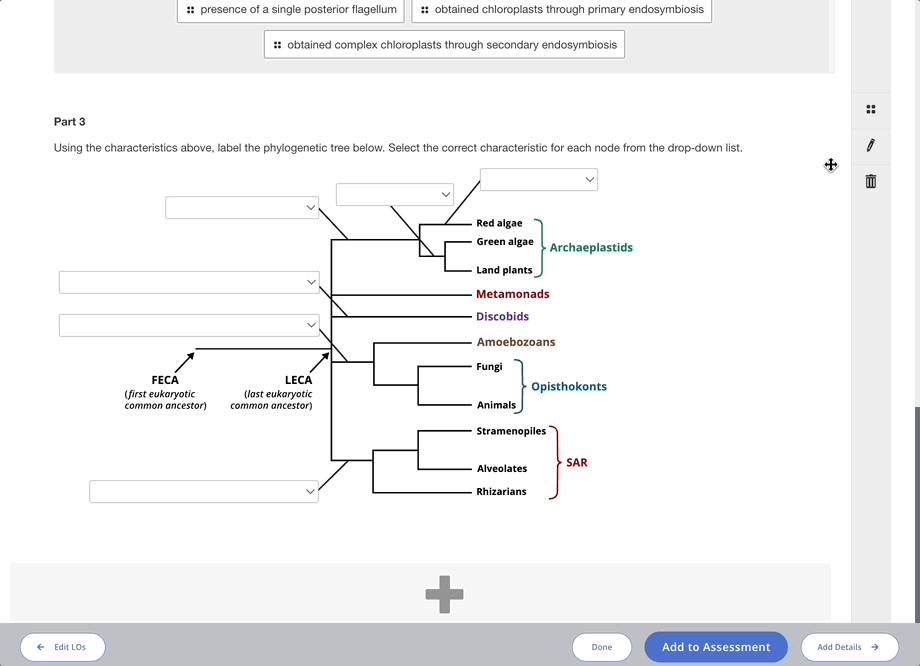Click the arrow icon on the Add Details button

[x=876, y=647]
